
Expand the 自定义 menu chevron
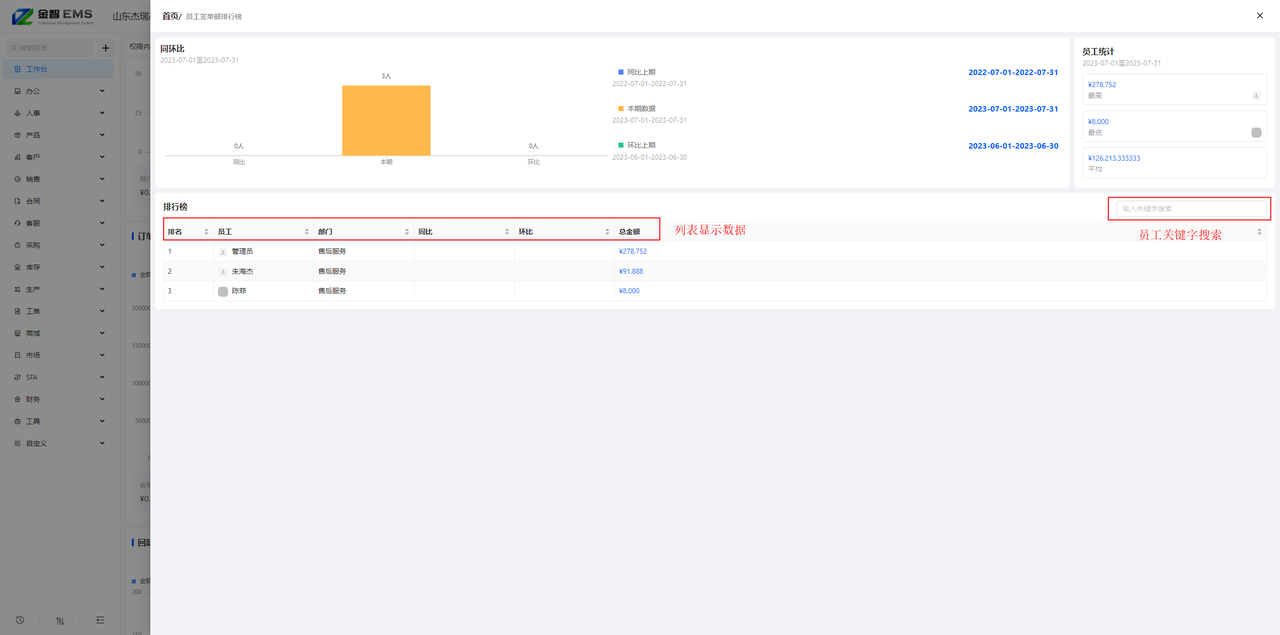click(102, 443)
